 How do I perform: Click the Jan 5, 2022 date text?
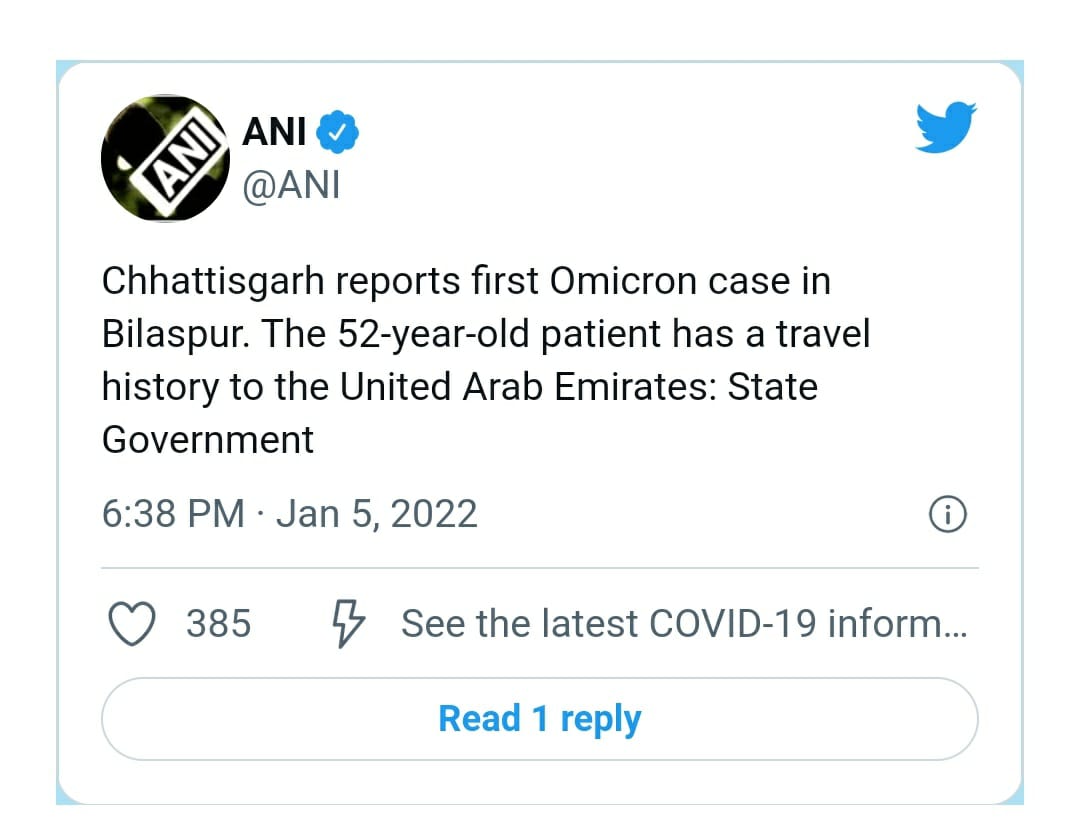coord(376,514)
